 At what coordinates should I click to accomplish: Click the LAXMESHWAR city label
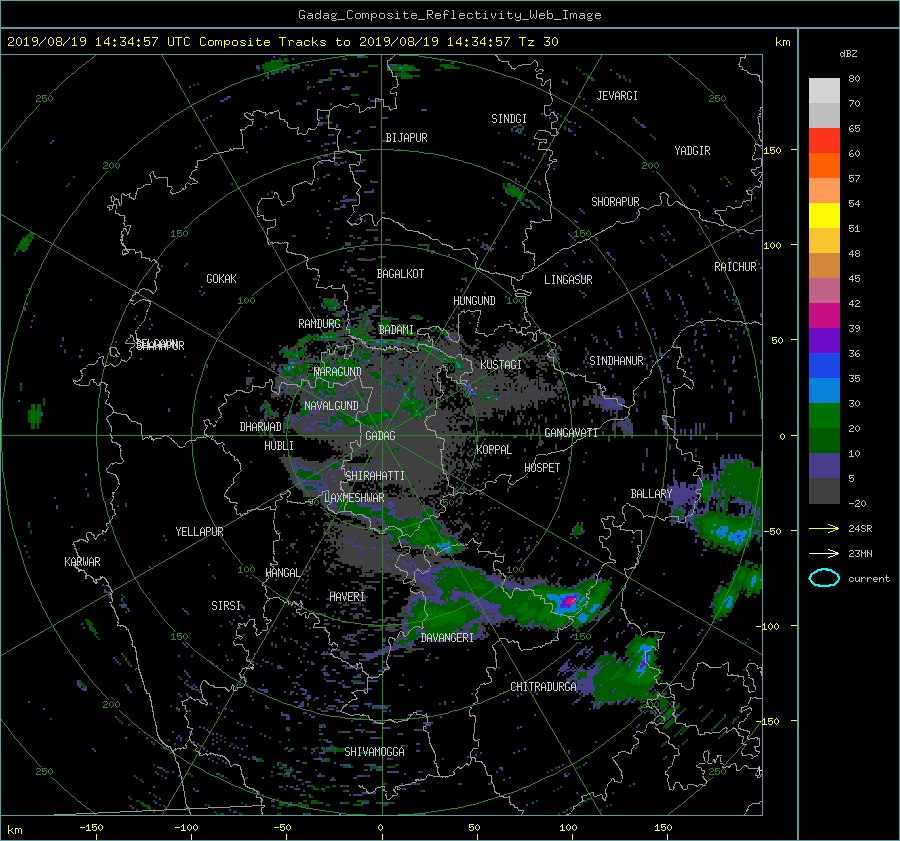coord(354,498)
